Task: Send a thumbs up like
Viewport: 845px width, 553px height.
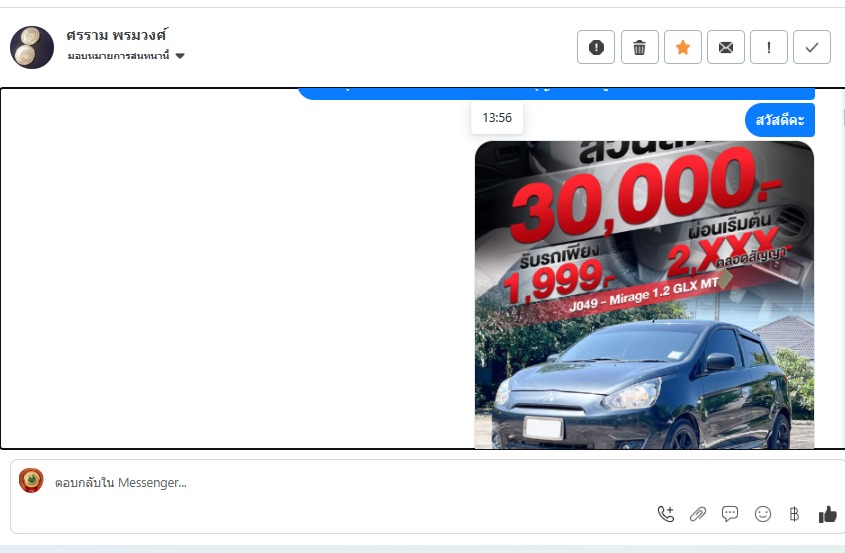Action: (827, 515)
